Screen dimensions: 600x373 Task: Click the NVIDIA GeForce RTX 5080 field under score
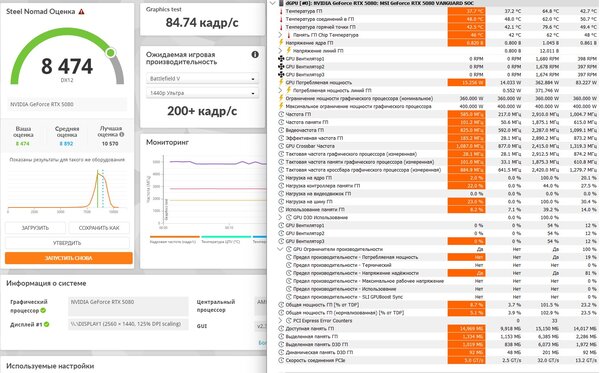tap(67, 104)
